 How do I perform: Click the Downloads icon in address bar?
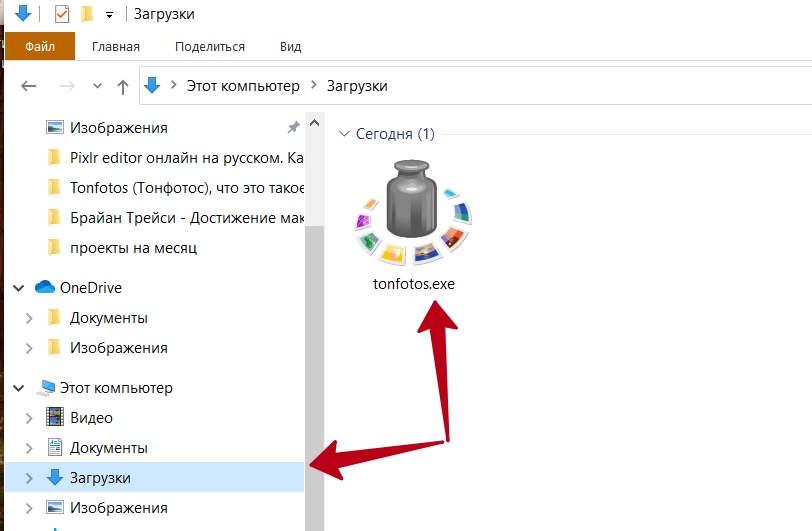(152, 85)
